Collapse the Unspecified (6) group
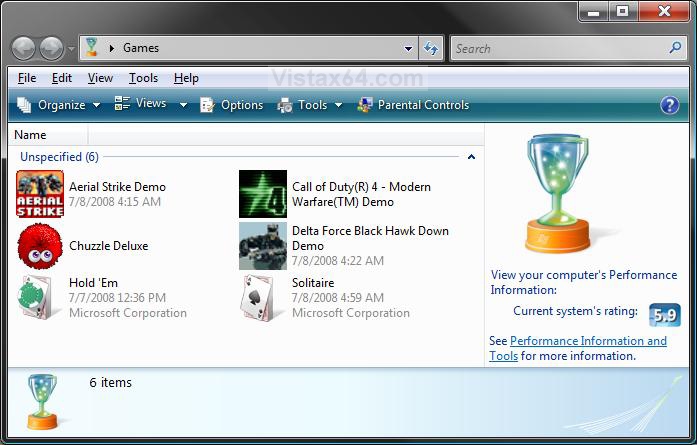This screenshot has height=445, width=697. pyautogui.click(x=472, y=156)
